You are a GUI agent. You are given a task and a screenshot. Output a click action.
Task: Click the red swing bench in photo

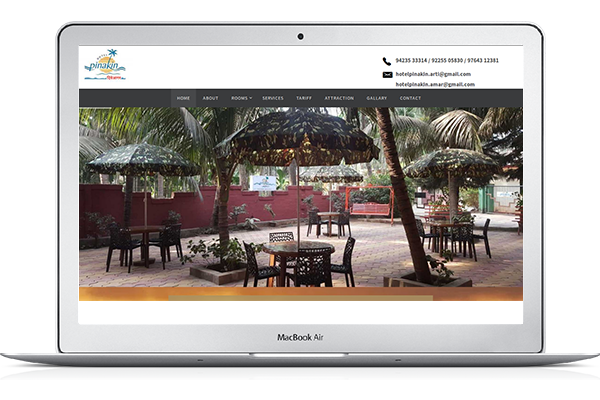point(370,208)
